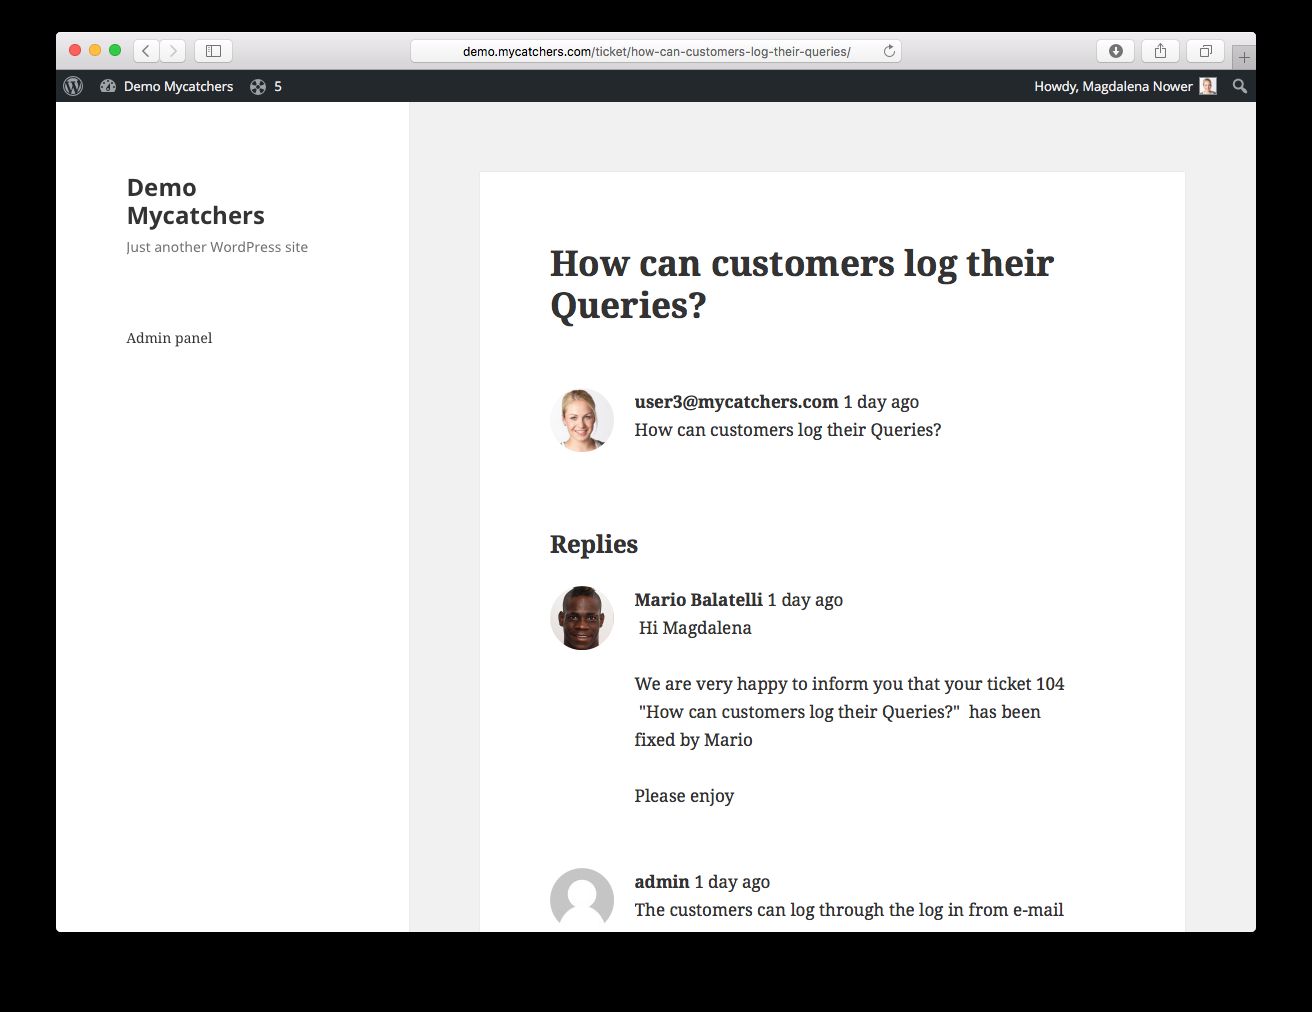The height and width of the screenshot is (1012, 1312).
Task: Click the 'Hi Magdalena' reply line
Action: click(695, 628)
